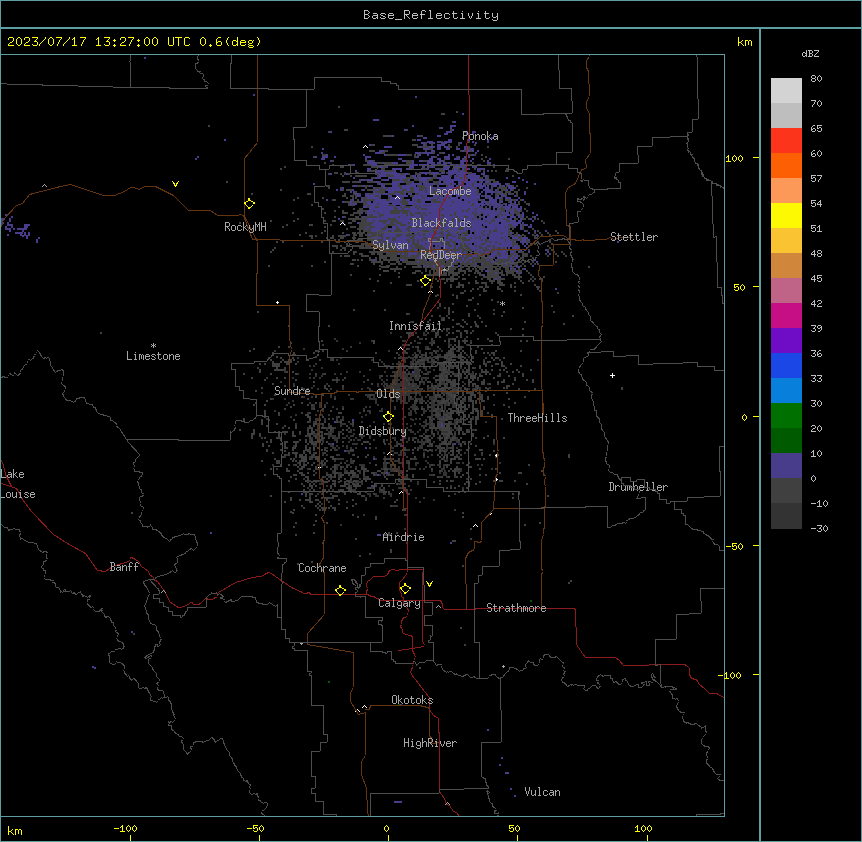
Task: Select the purple 39-36 dBZ legend swatch
Action: (x=786, y=341)
